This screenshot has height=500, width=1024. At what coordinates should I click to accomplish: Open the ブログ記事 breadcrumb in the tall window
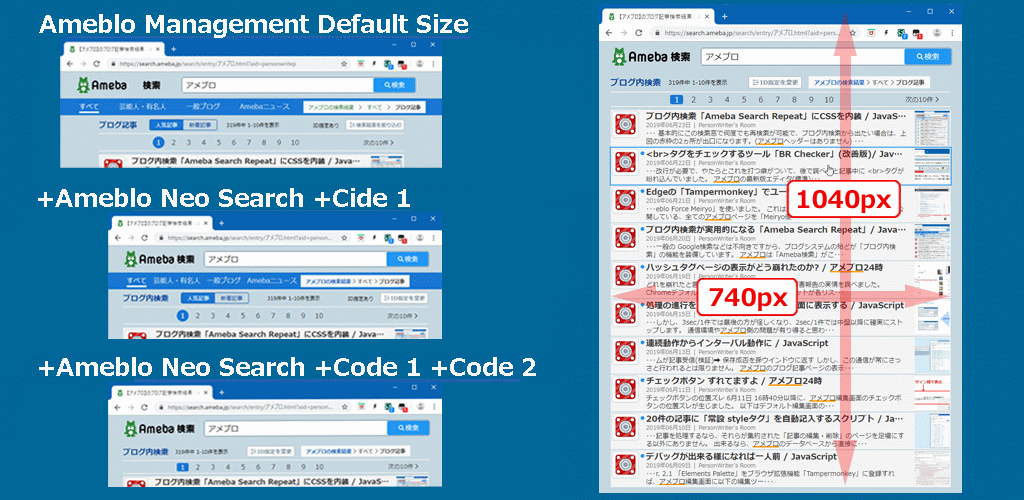pyautogui.click(x=911, y=82)
